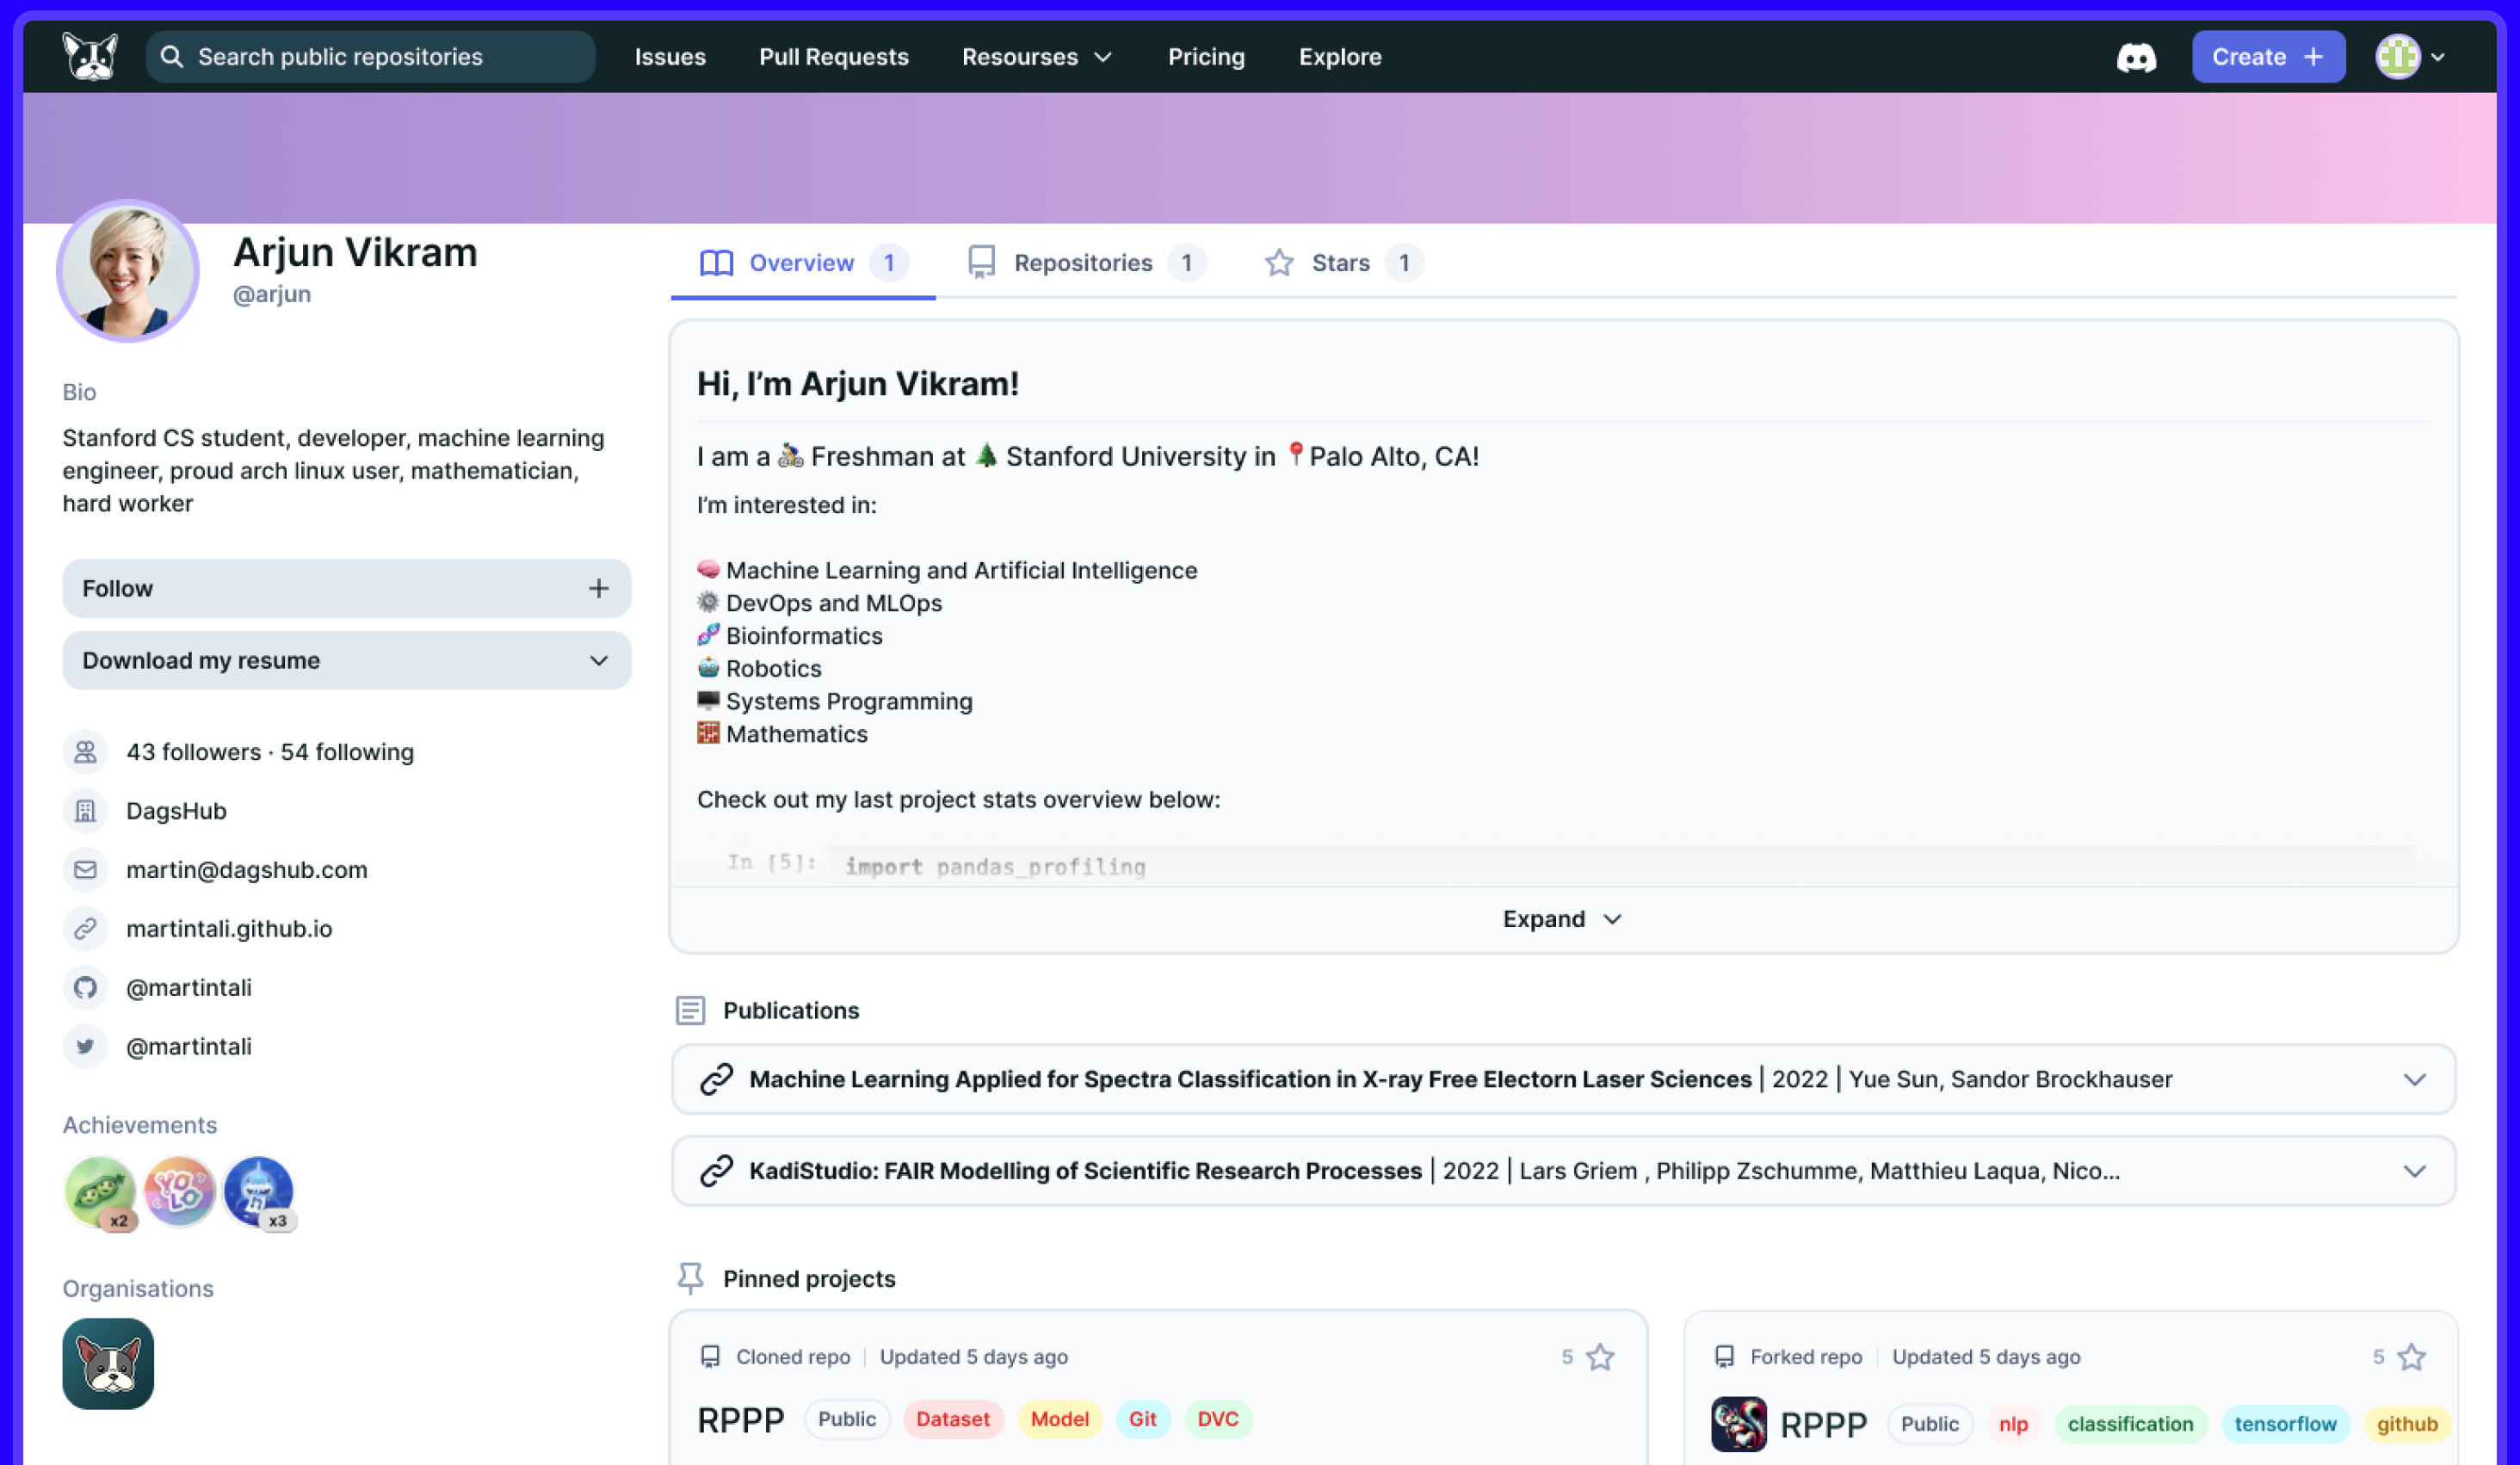Switch to the Repositories tab

pyautogui.click(x=1087, y=263)
